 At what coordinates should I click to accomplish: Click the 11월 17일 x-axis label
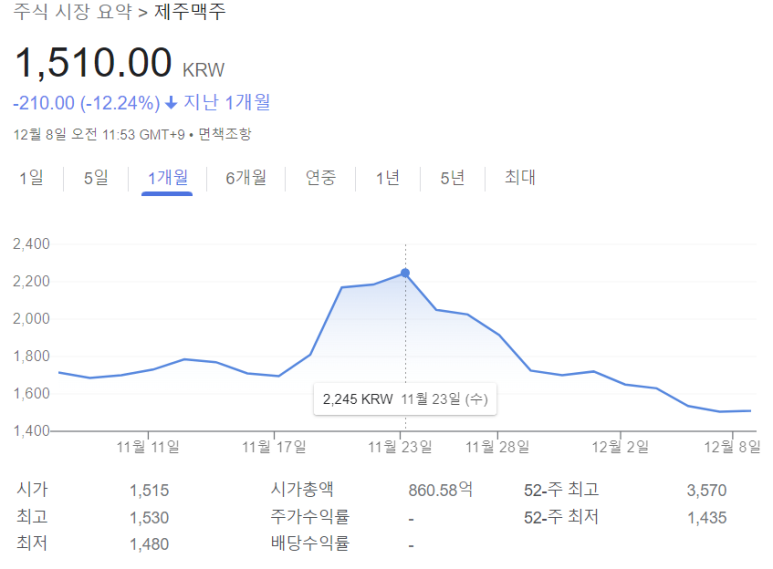point(274,447)
